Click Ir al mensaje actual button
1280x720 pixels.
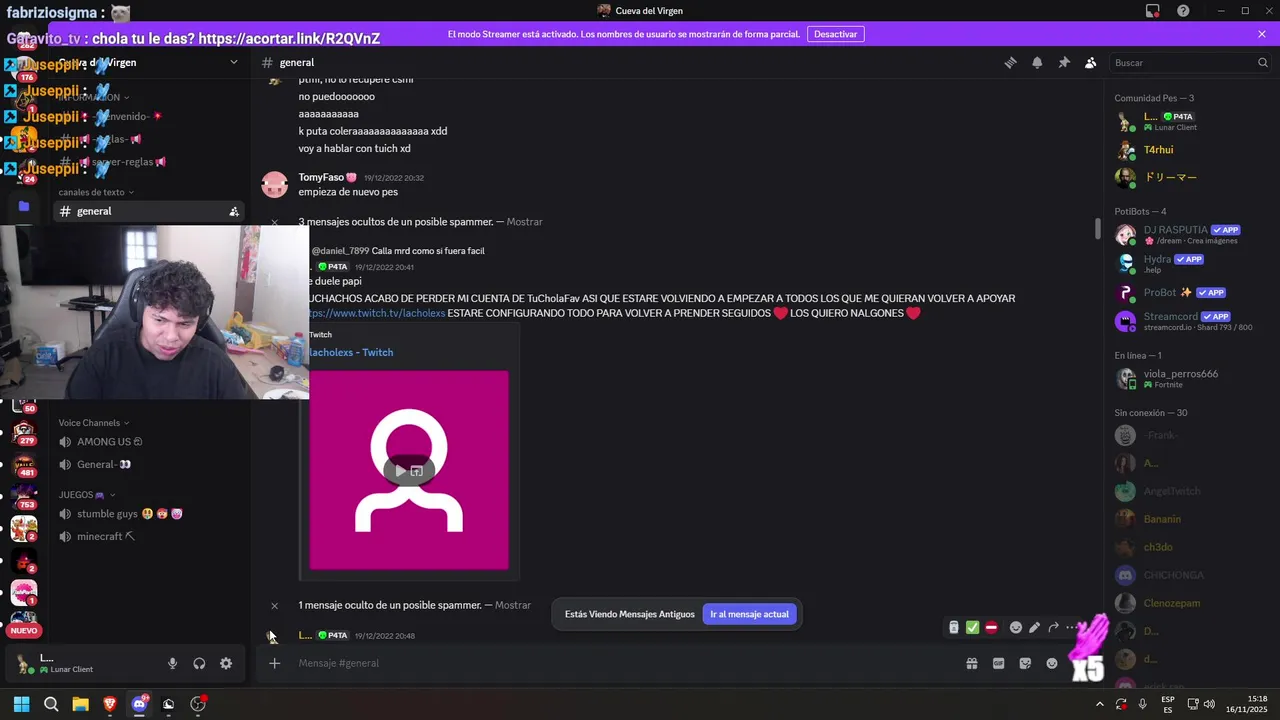749,614
